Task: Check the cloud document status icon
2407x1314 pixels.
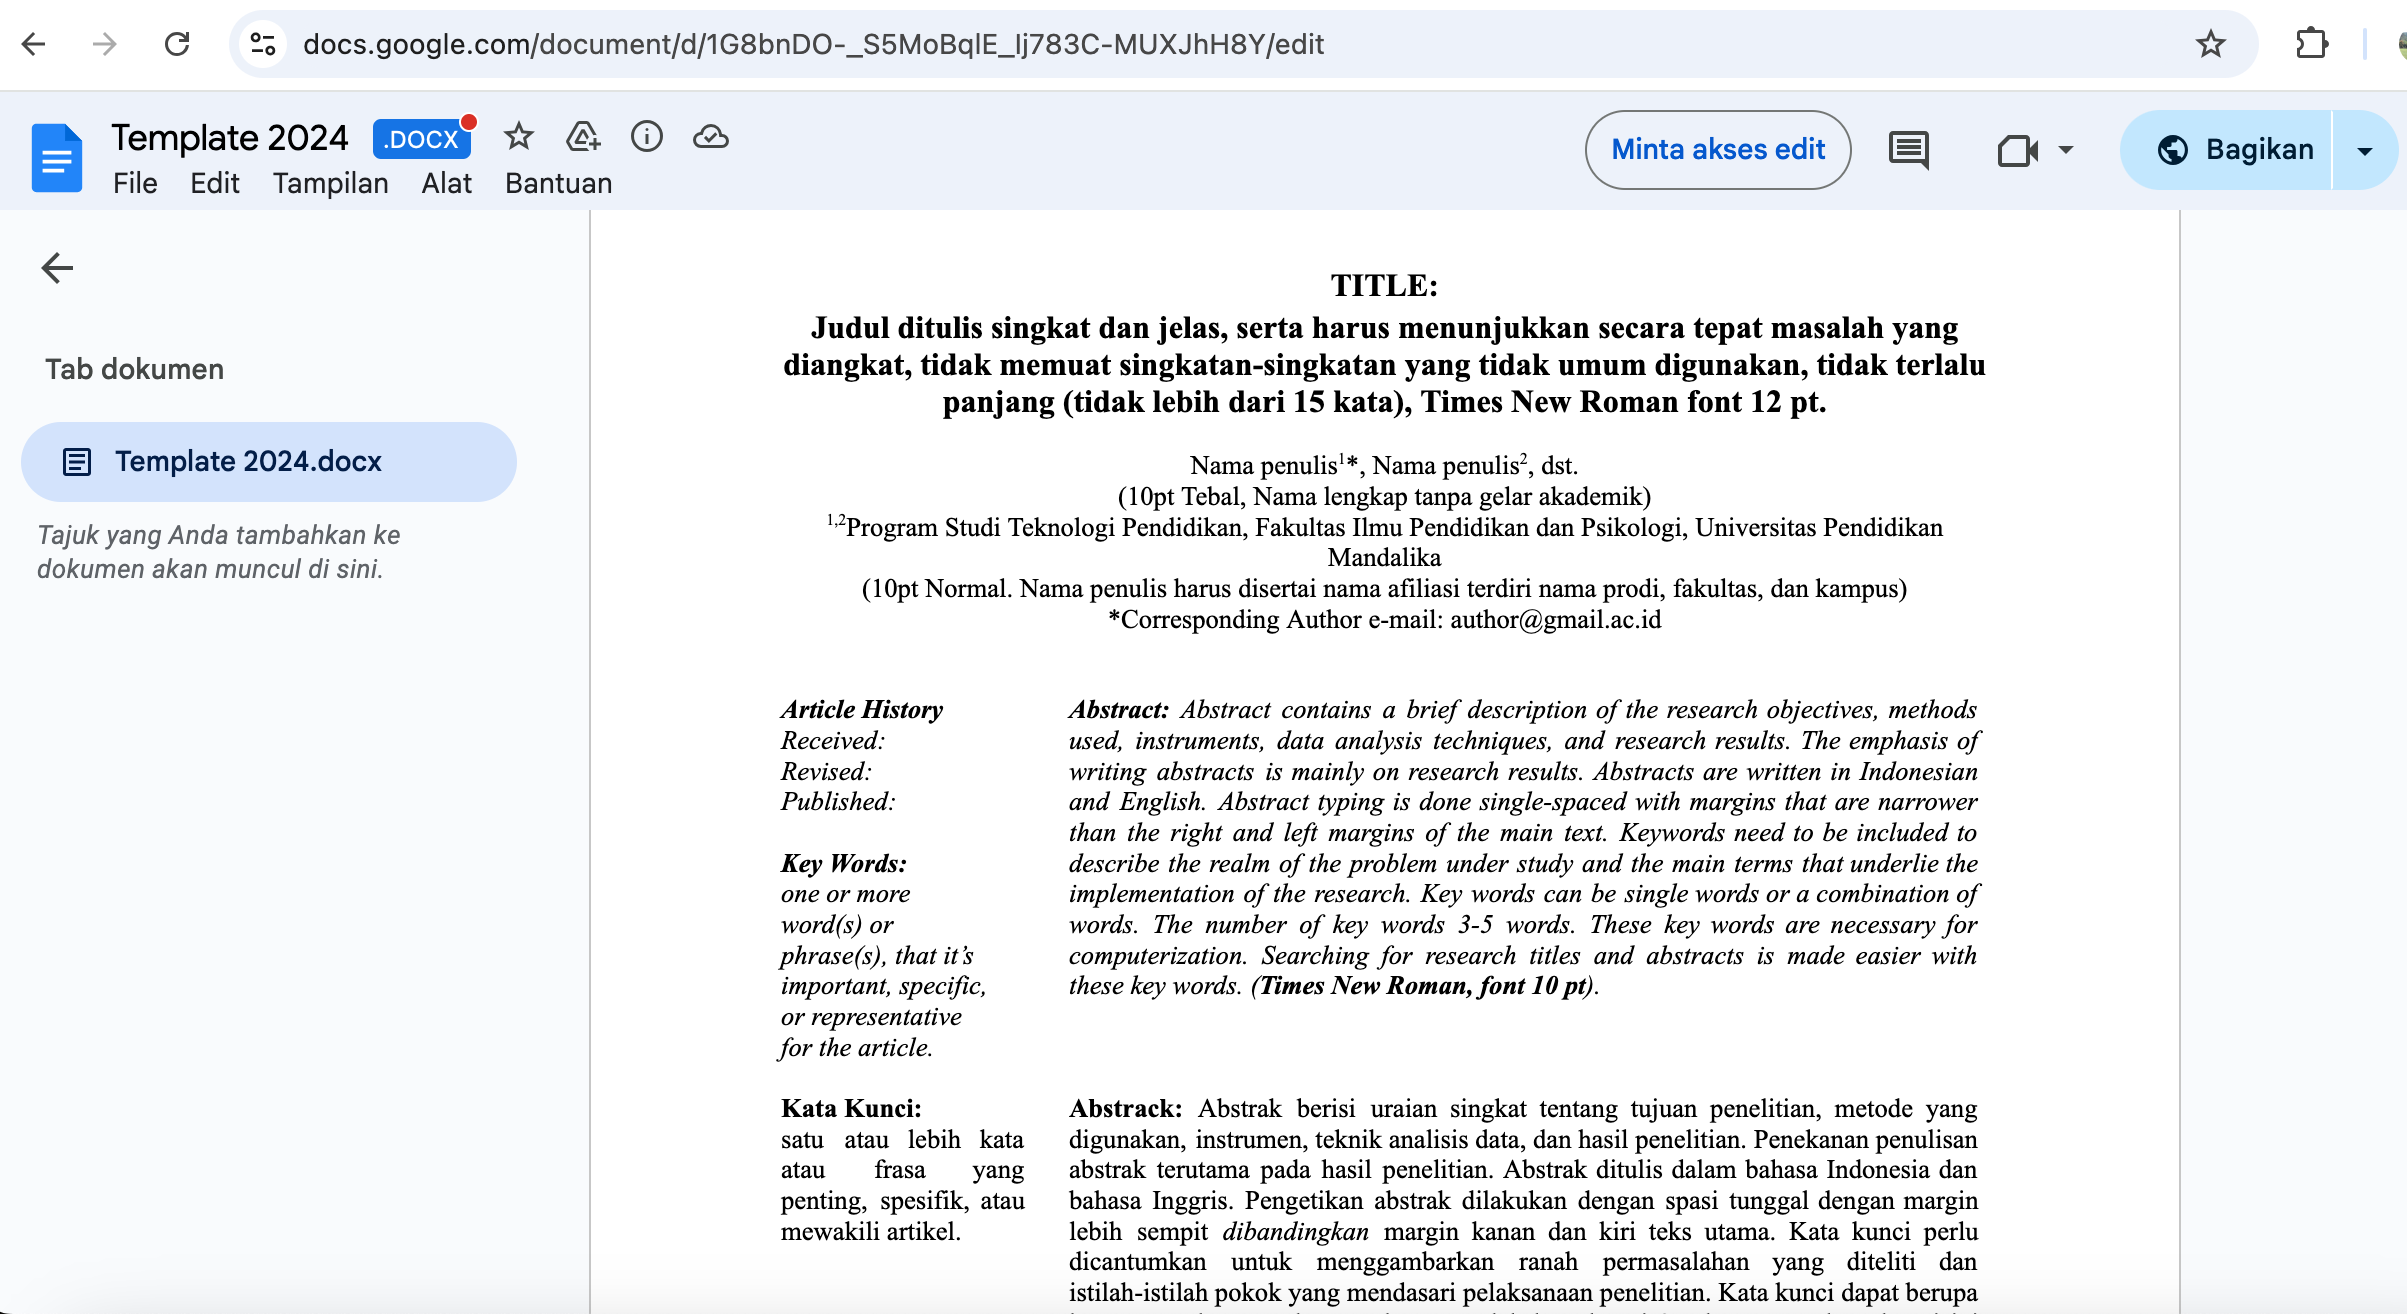Action: (x=710, y=137)
